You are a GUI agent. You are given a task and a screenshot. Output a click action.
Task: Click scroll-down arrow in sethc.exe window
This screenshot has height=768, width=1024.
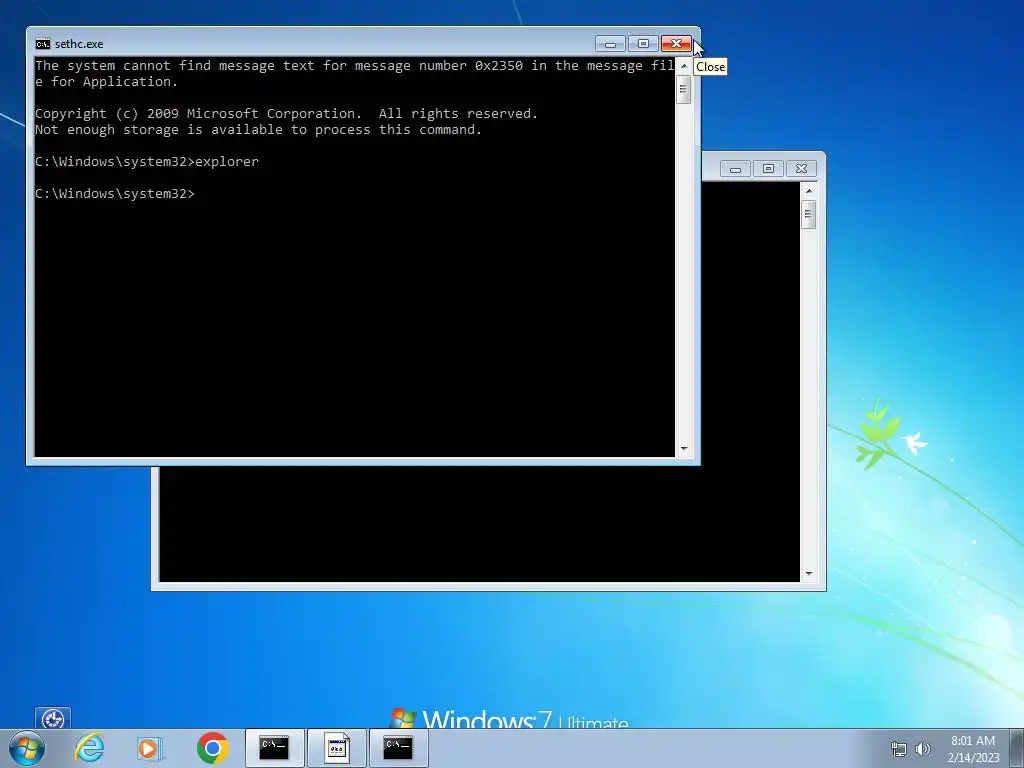pyautogui.click(x=684, y=449)
